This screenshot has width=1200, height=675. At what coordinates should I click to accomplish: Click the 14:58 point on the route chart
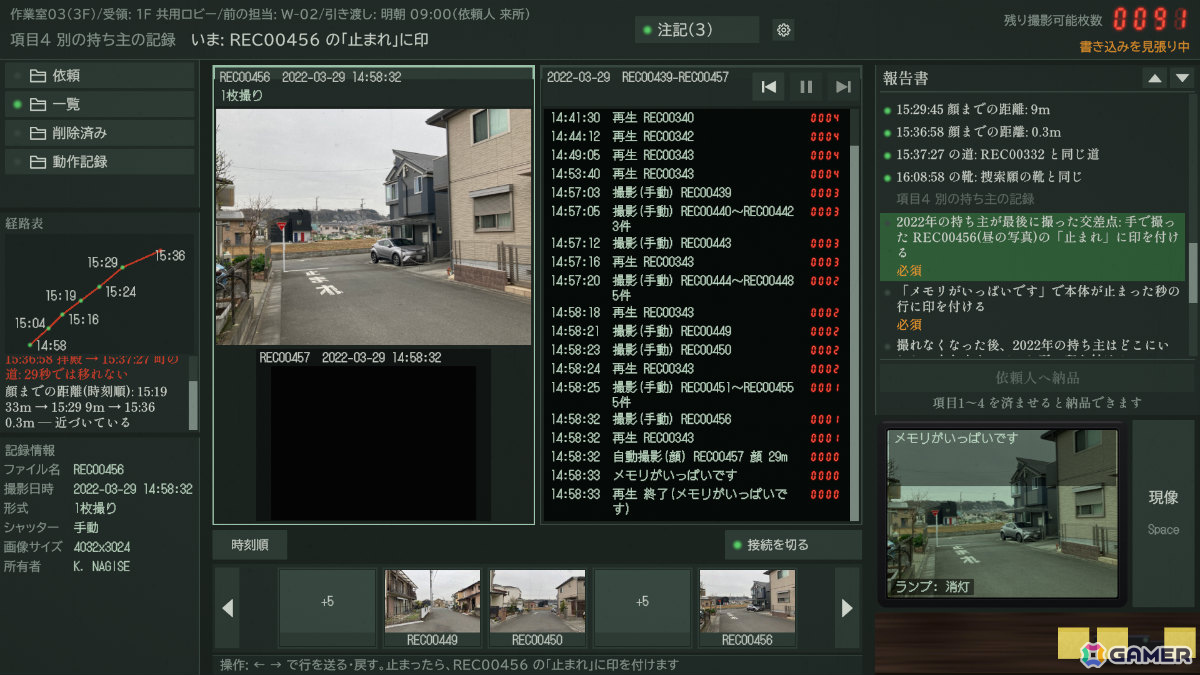[31, 345]
